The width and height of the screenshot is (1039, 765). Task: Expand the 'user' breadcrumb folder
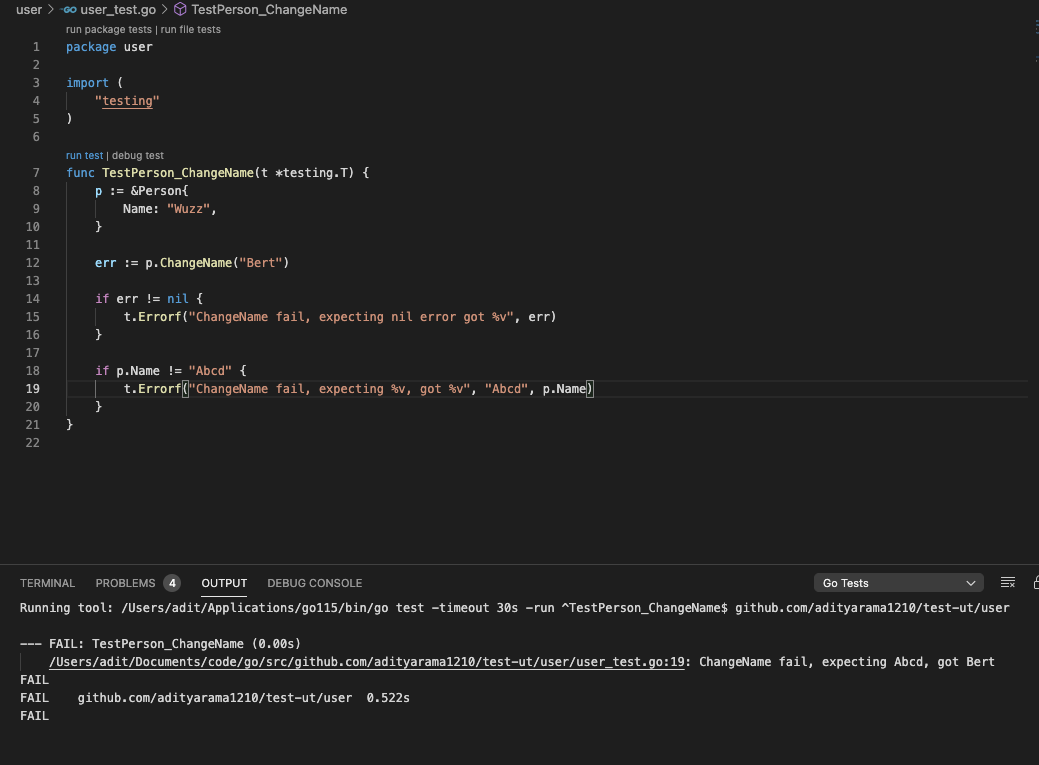(29, 10)
